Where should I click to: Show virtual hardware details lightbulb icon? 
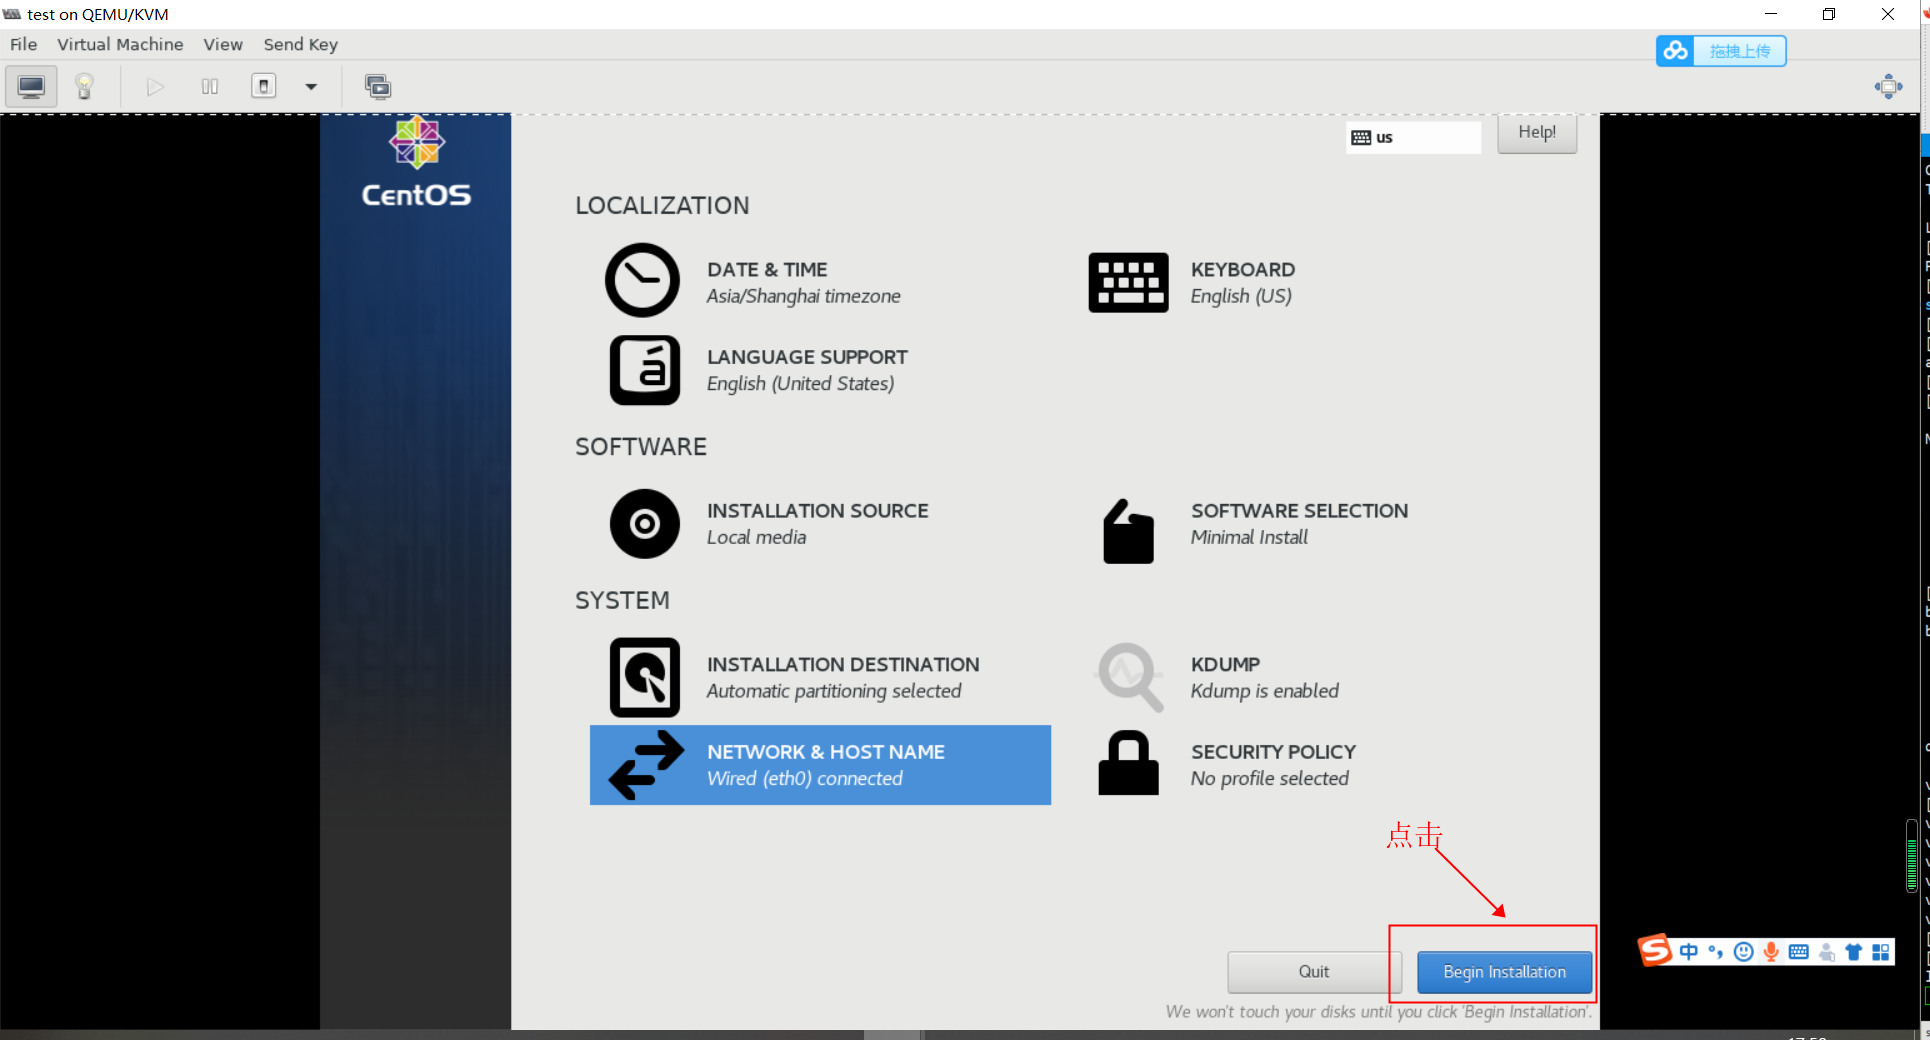click(84, 87)
